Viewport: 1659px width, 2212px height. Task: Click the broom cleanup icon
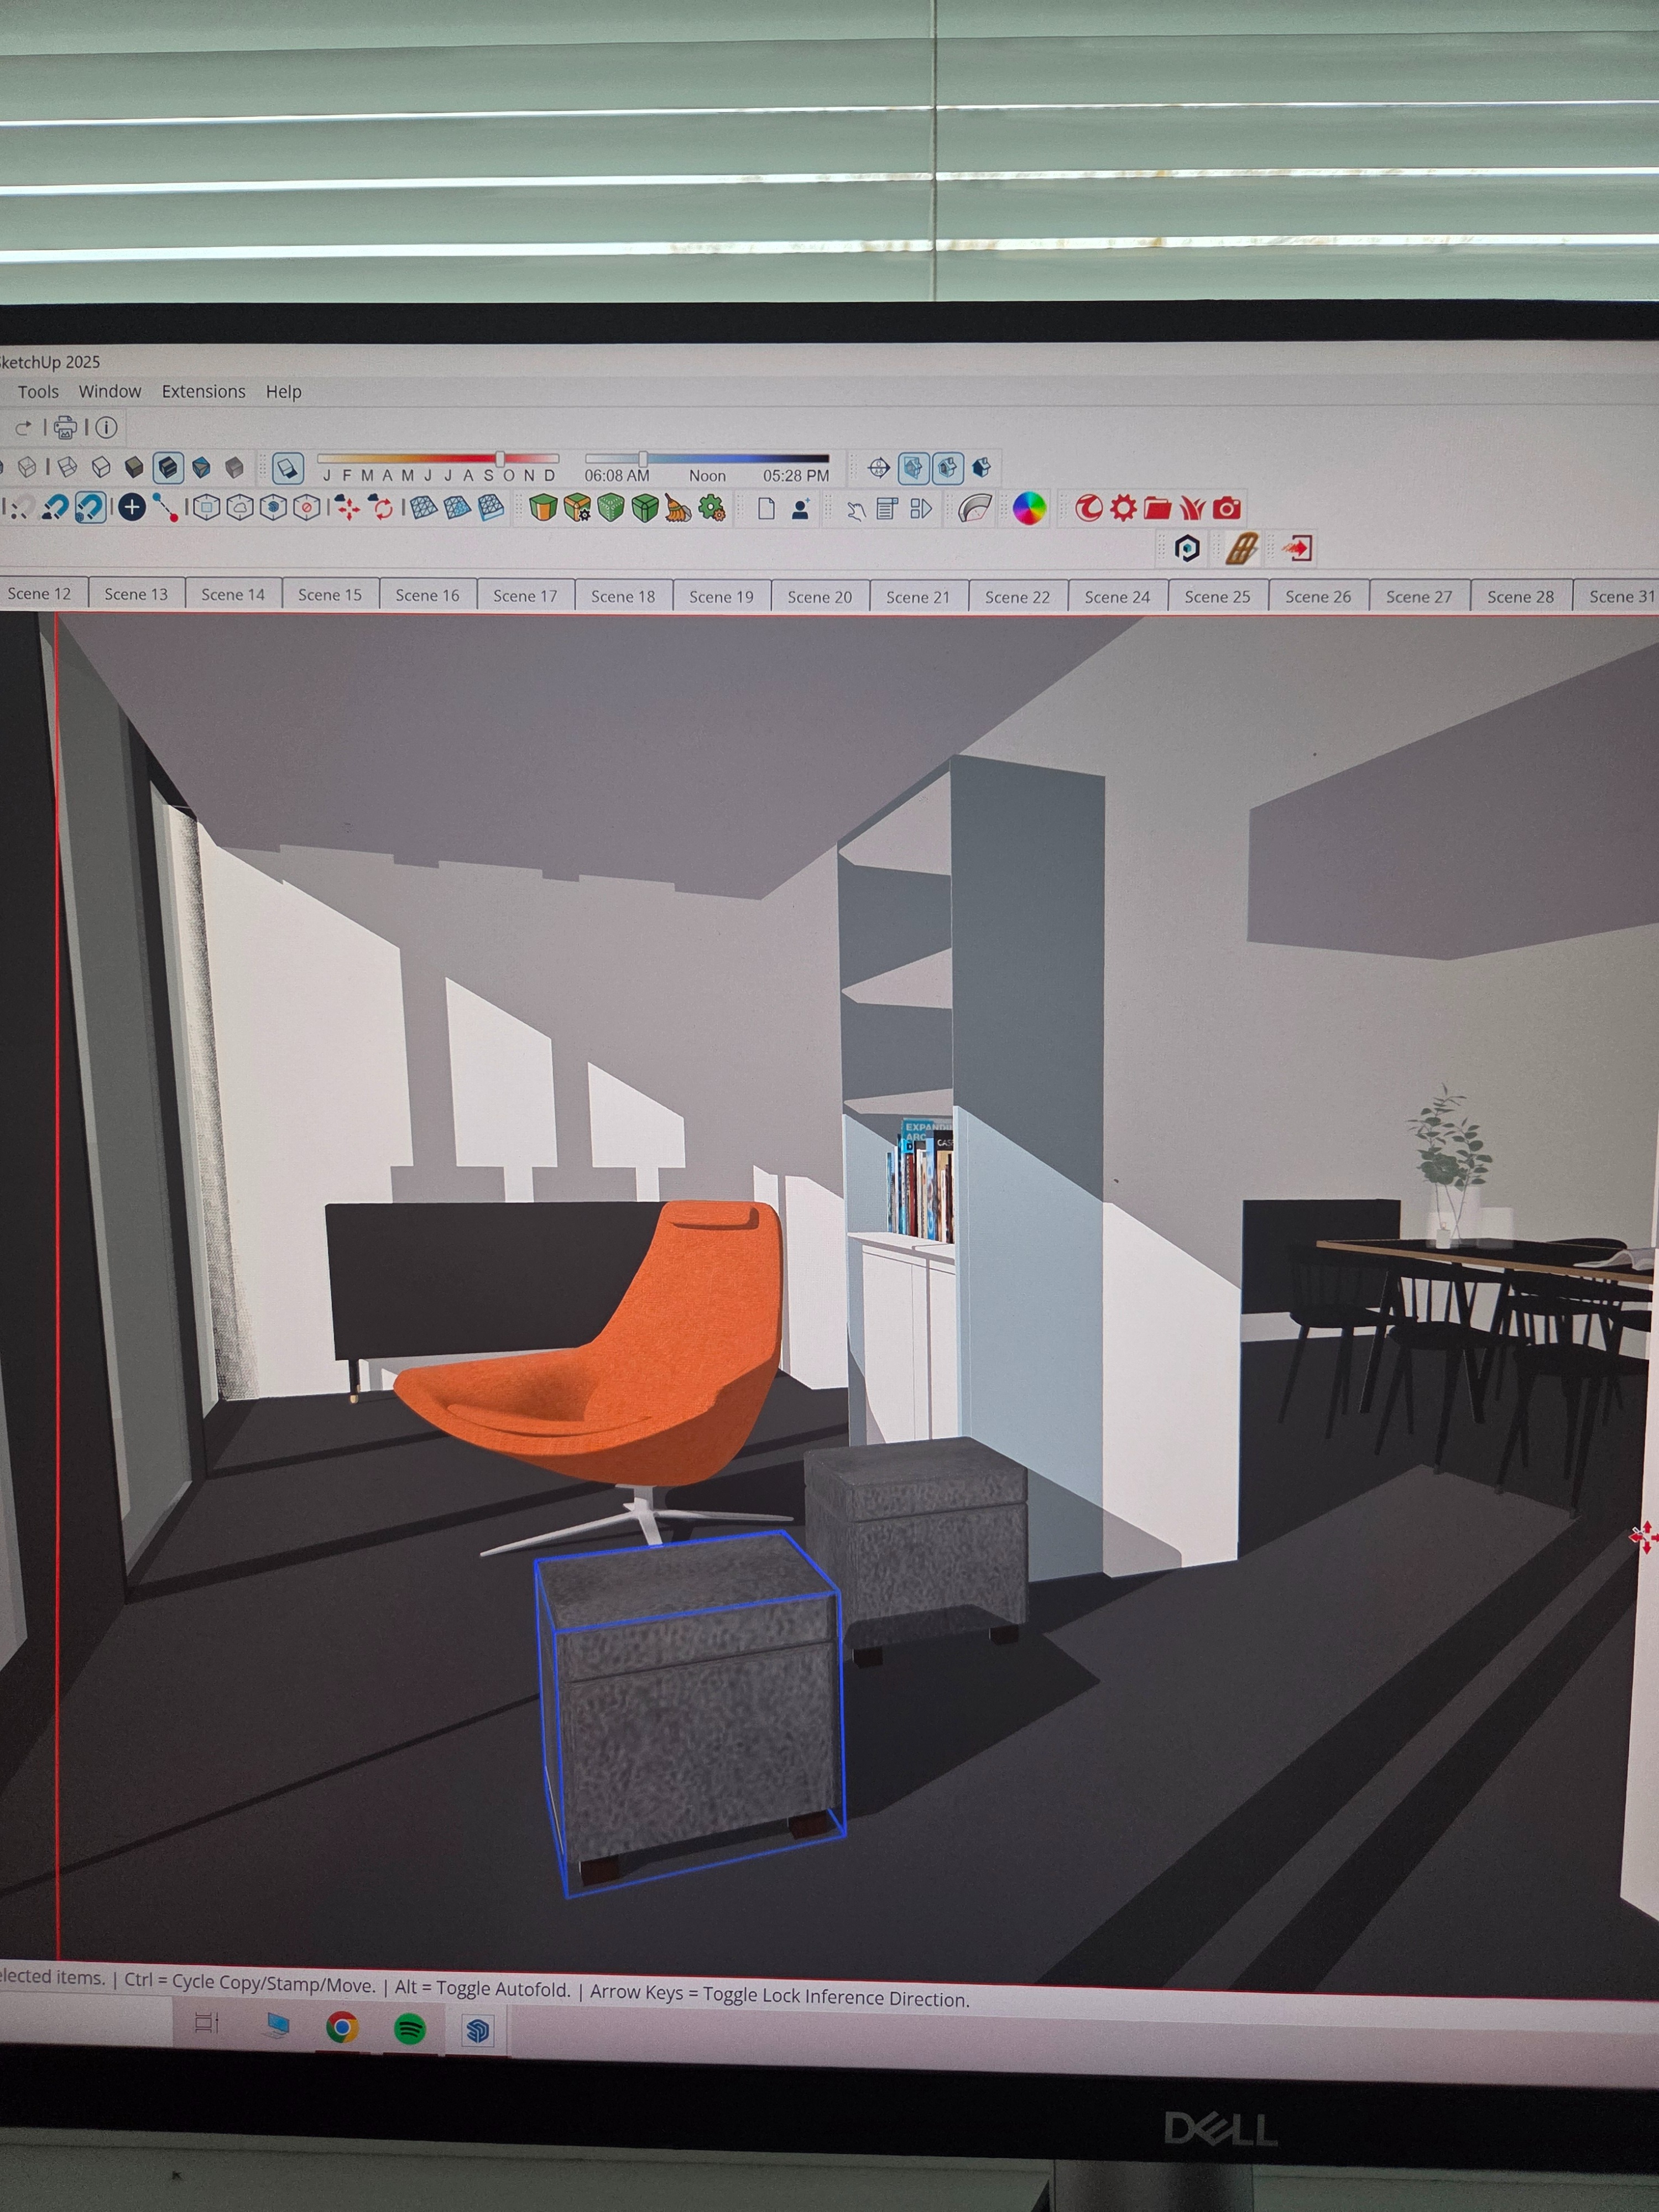(678, 509)
